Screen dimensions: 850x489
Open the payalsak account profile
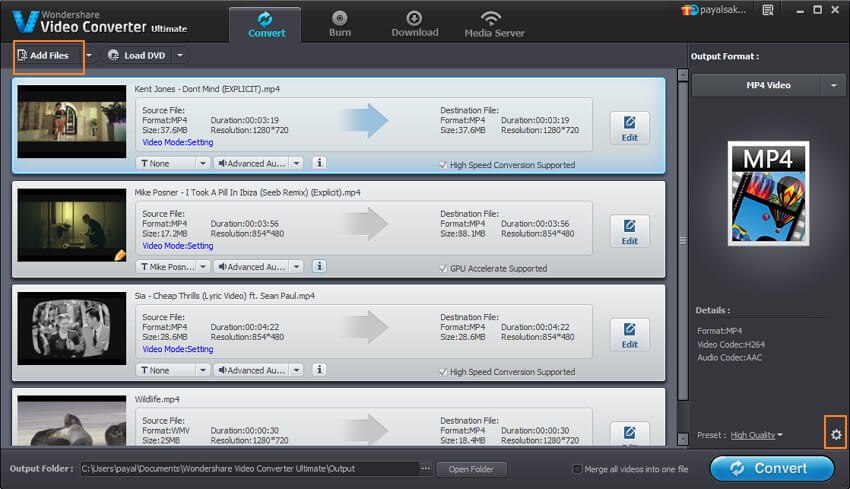pos(713,10)
